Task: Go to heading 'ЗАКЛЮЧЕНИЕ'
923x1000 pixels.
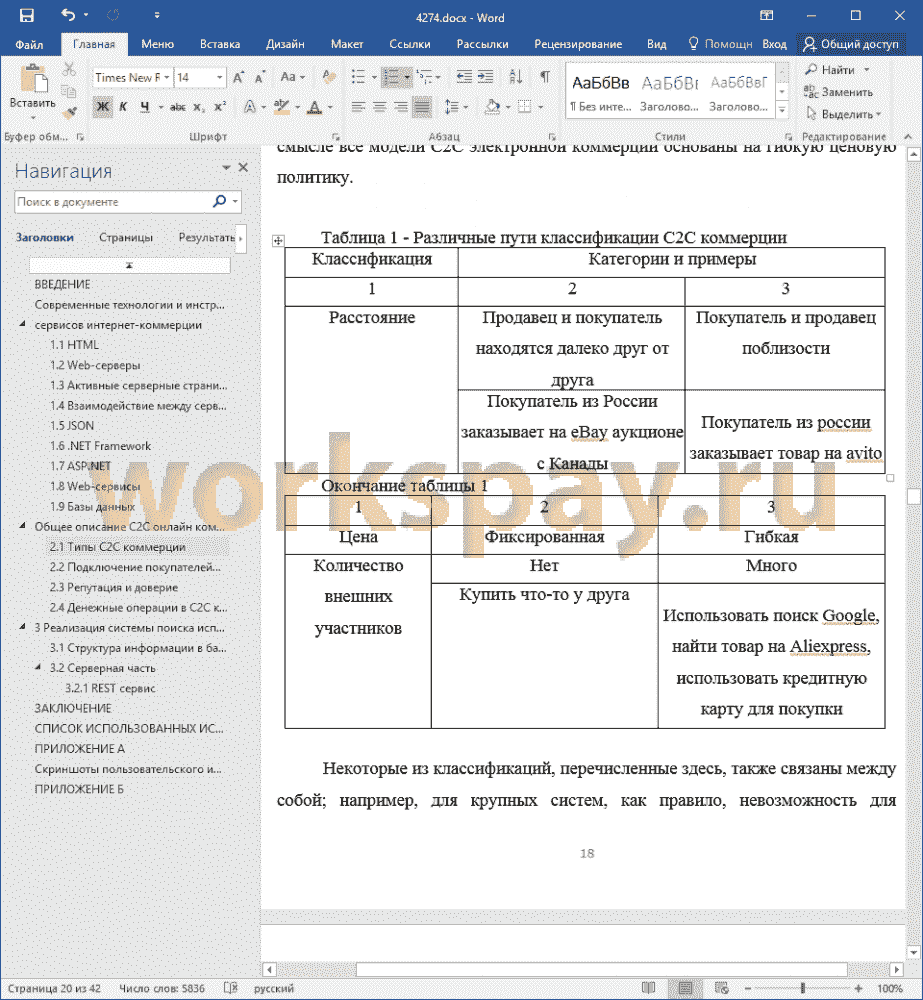Action: pyautogui.click(x=73, y=708)
